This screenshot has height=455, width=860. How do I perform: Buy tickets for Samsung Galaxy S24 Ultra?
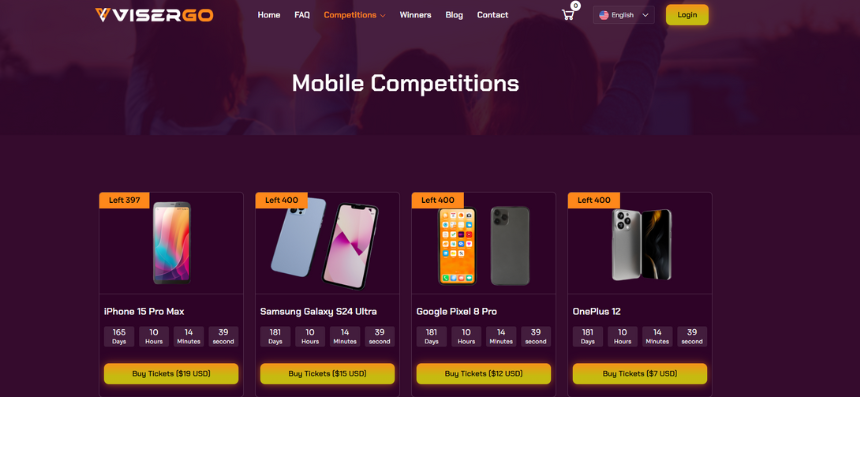(x=327, y=374)
